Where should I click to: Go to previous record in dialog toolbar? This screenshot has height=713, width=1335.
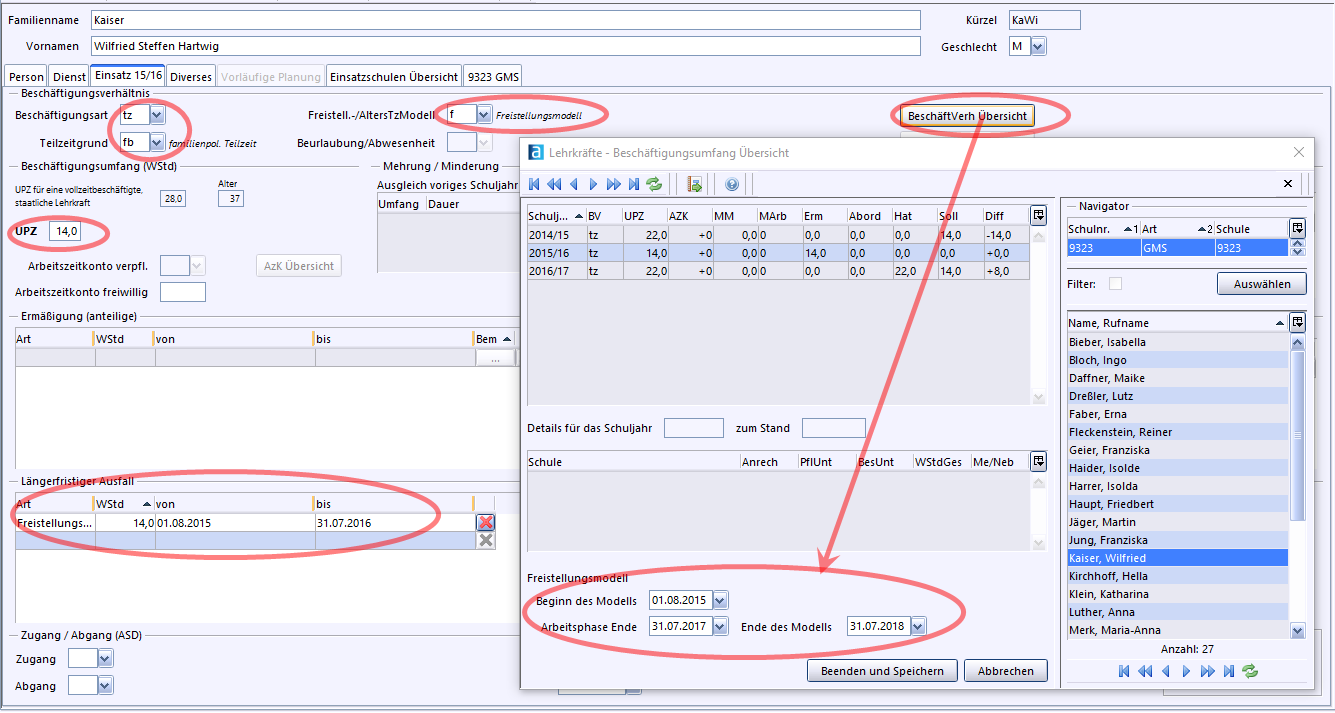[573, 184]
